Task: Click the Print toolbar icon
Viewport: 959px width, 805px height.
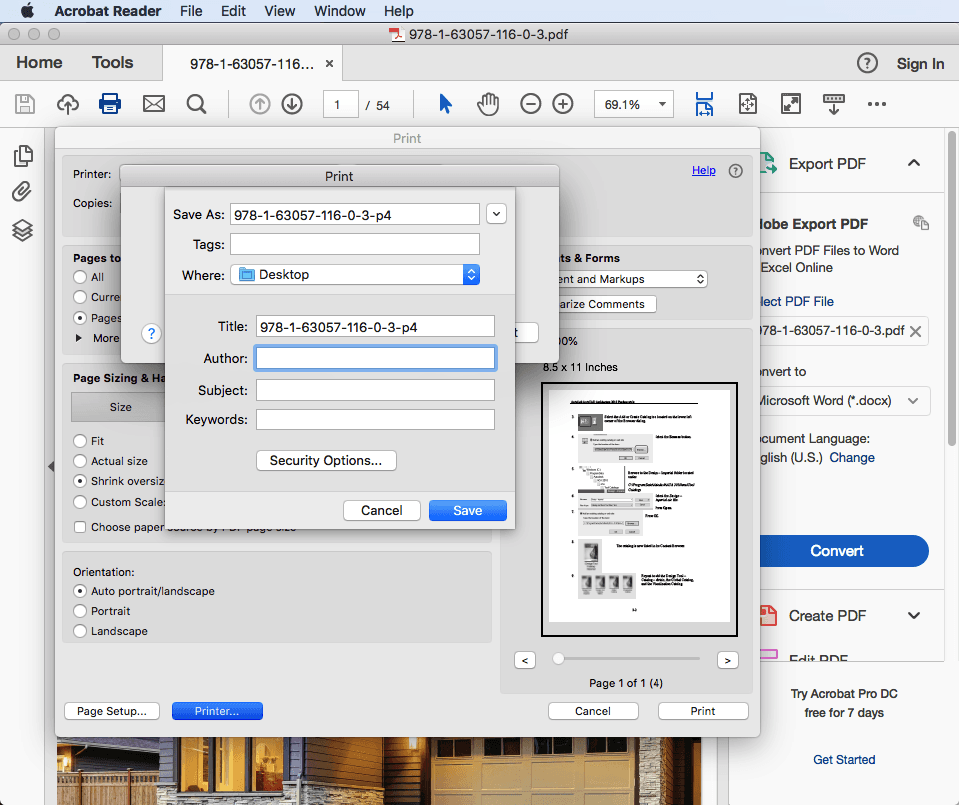Action: click(x=110, y=103)
